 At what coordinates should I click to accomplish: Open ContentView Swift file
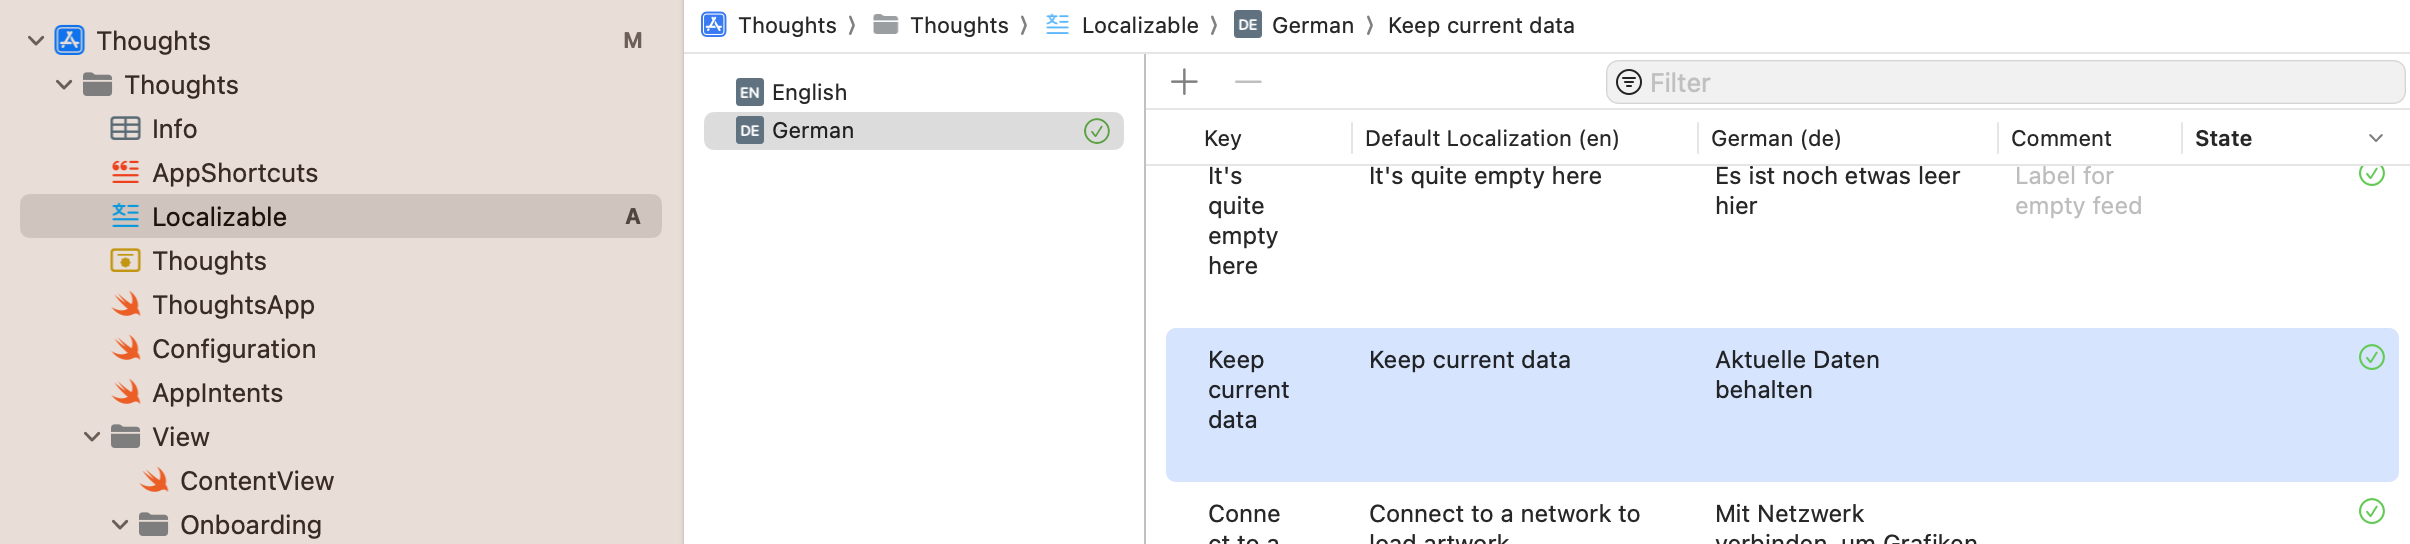[x=256, y=481]
